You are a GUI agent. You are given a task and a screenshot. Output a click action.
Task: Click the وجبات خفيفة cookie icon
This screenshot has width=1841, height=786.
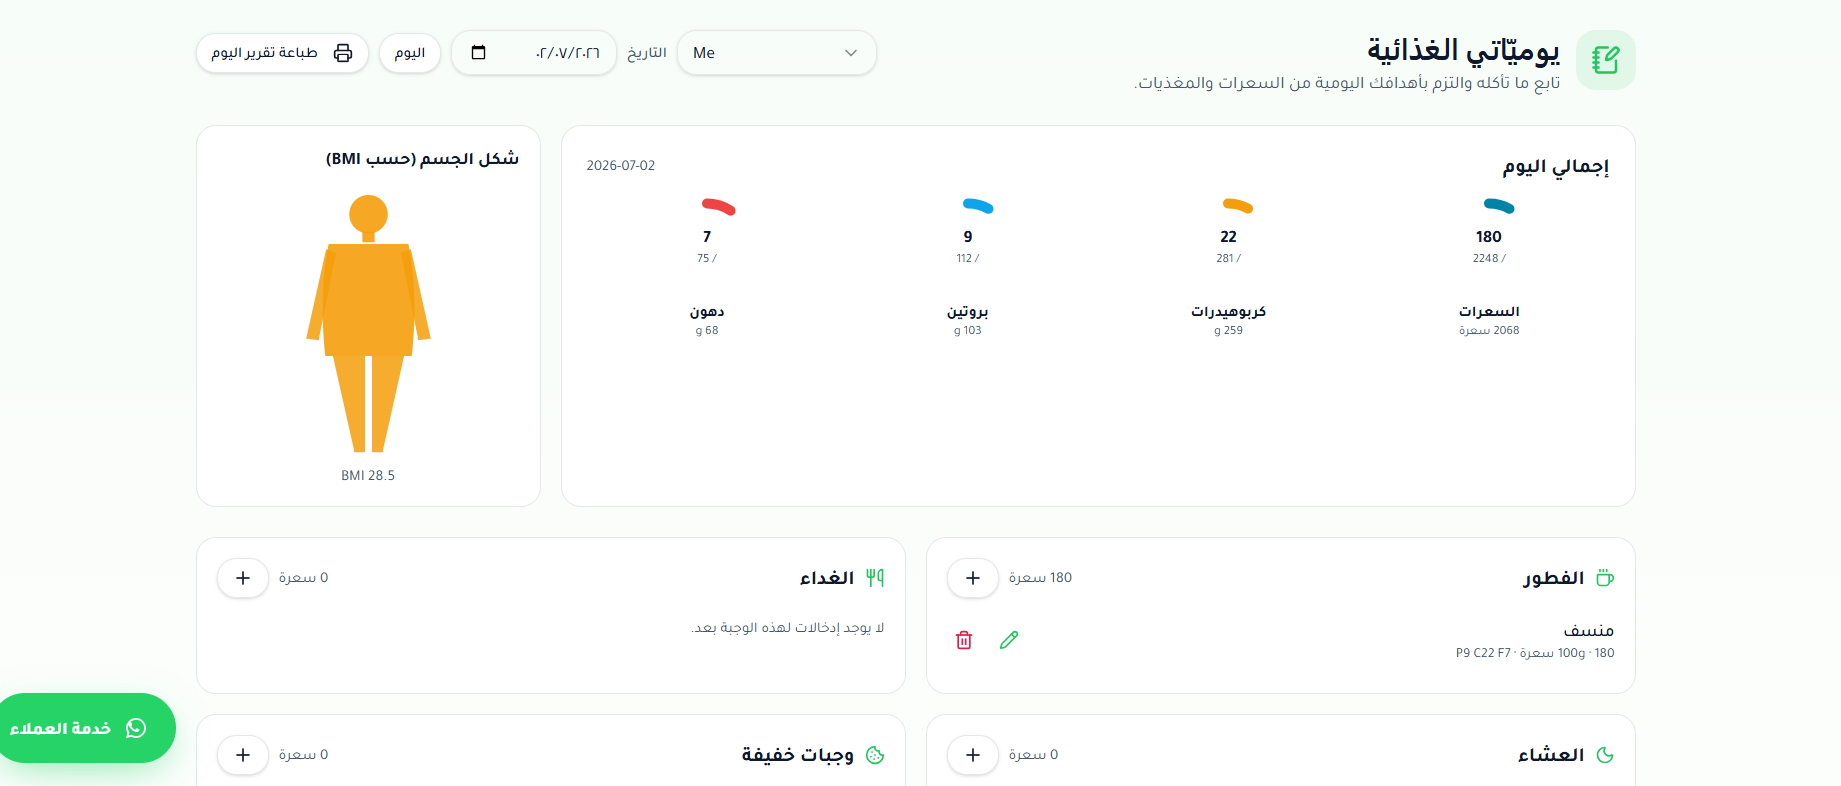coord(875,755)
